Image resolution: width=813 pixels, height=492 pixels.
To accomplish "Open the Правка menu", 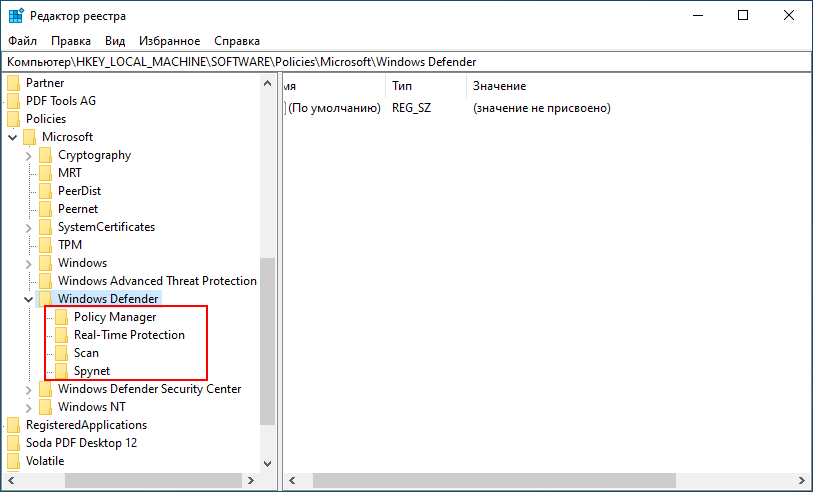I will click(71, 41).
